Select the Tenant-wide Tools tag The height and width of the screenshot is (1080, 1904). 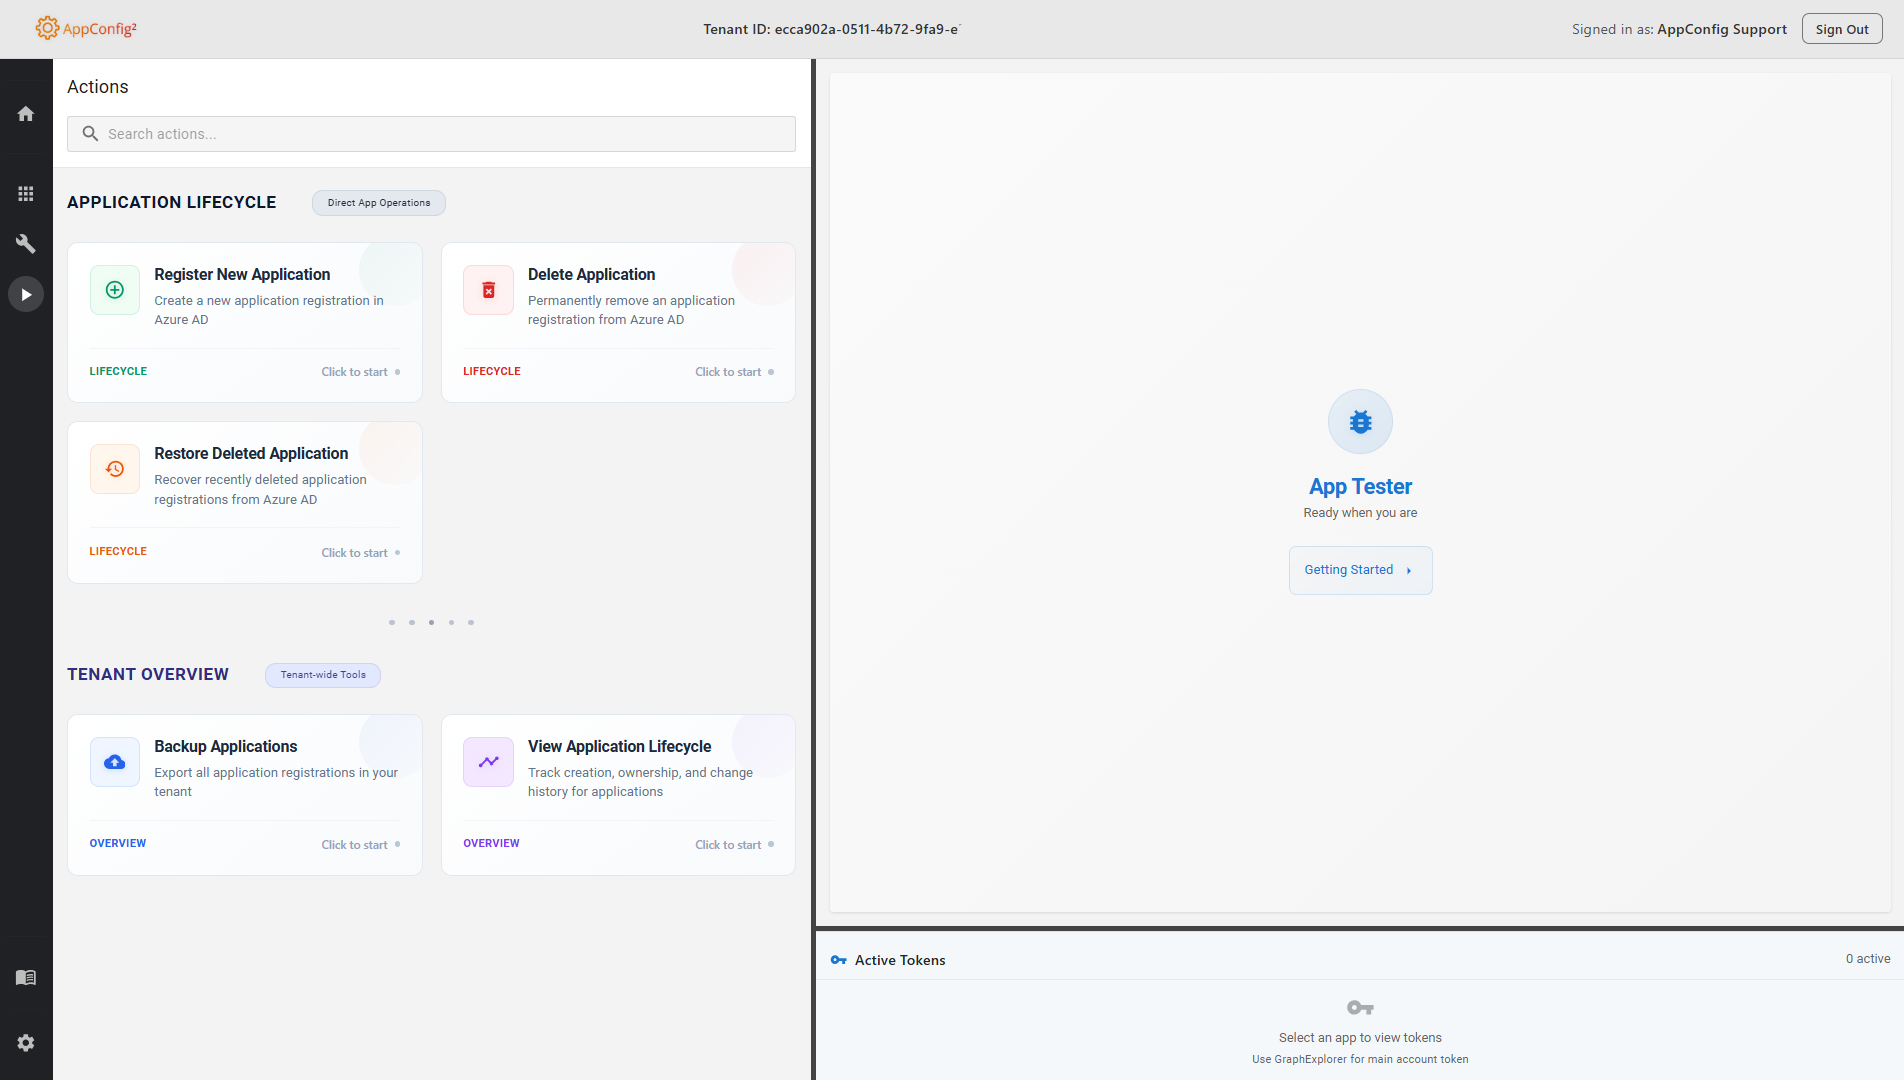pyautogui.click(x=322, y=675)
